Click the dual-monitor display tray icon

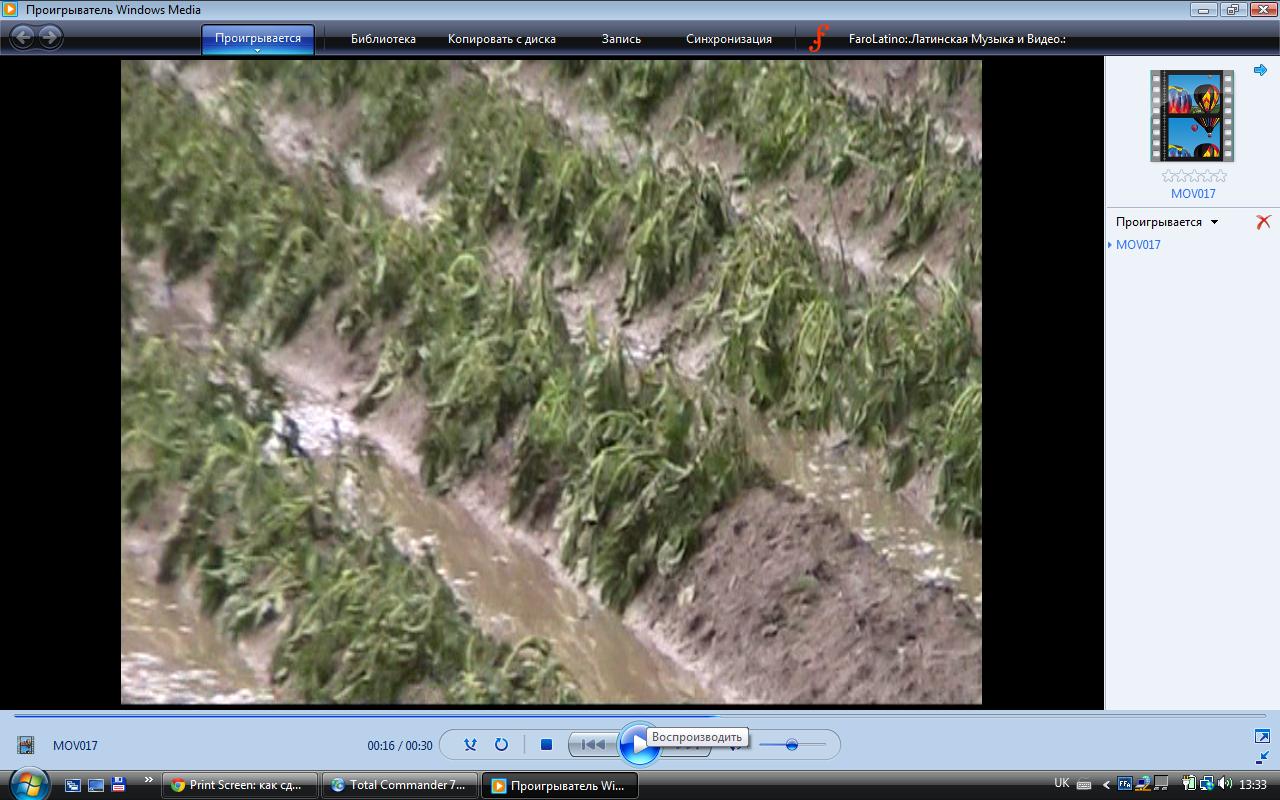point(1160,783)
